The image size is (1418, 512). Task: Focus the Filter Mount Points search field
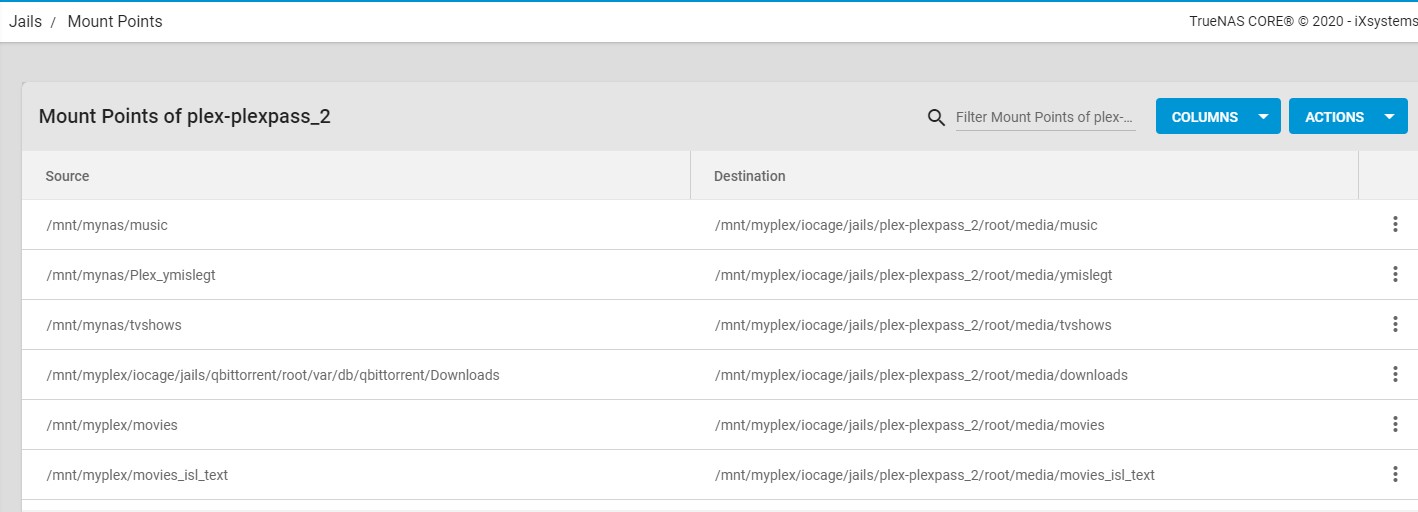(1045, 117)
